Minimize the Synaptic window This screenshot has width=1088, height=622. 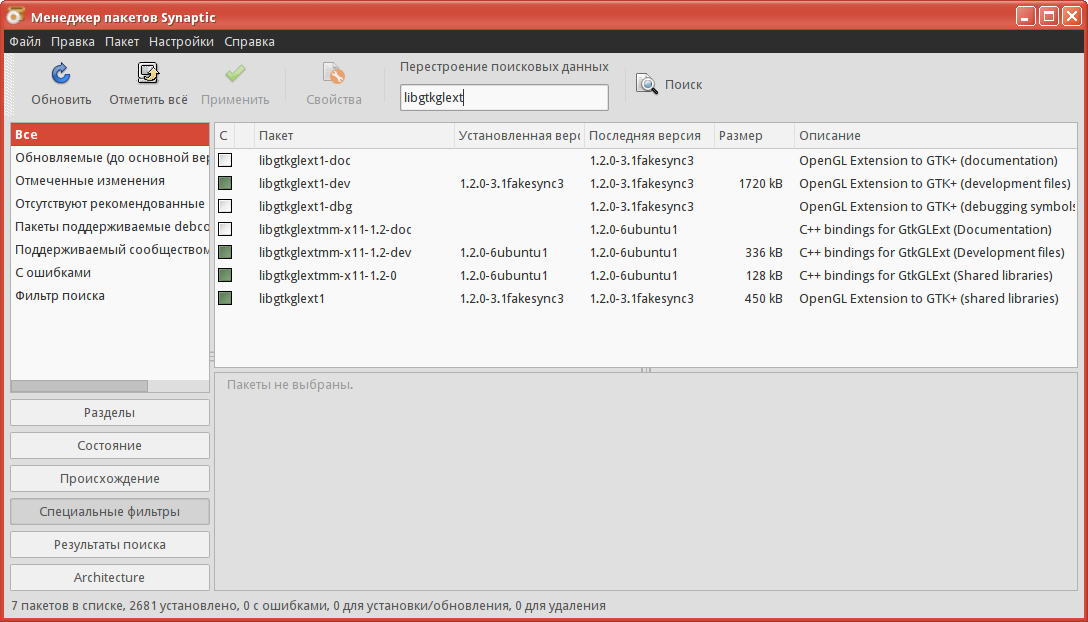click(1026, 16)
